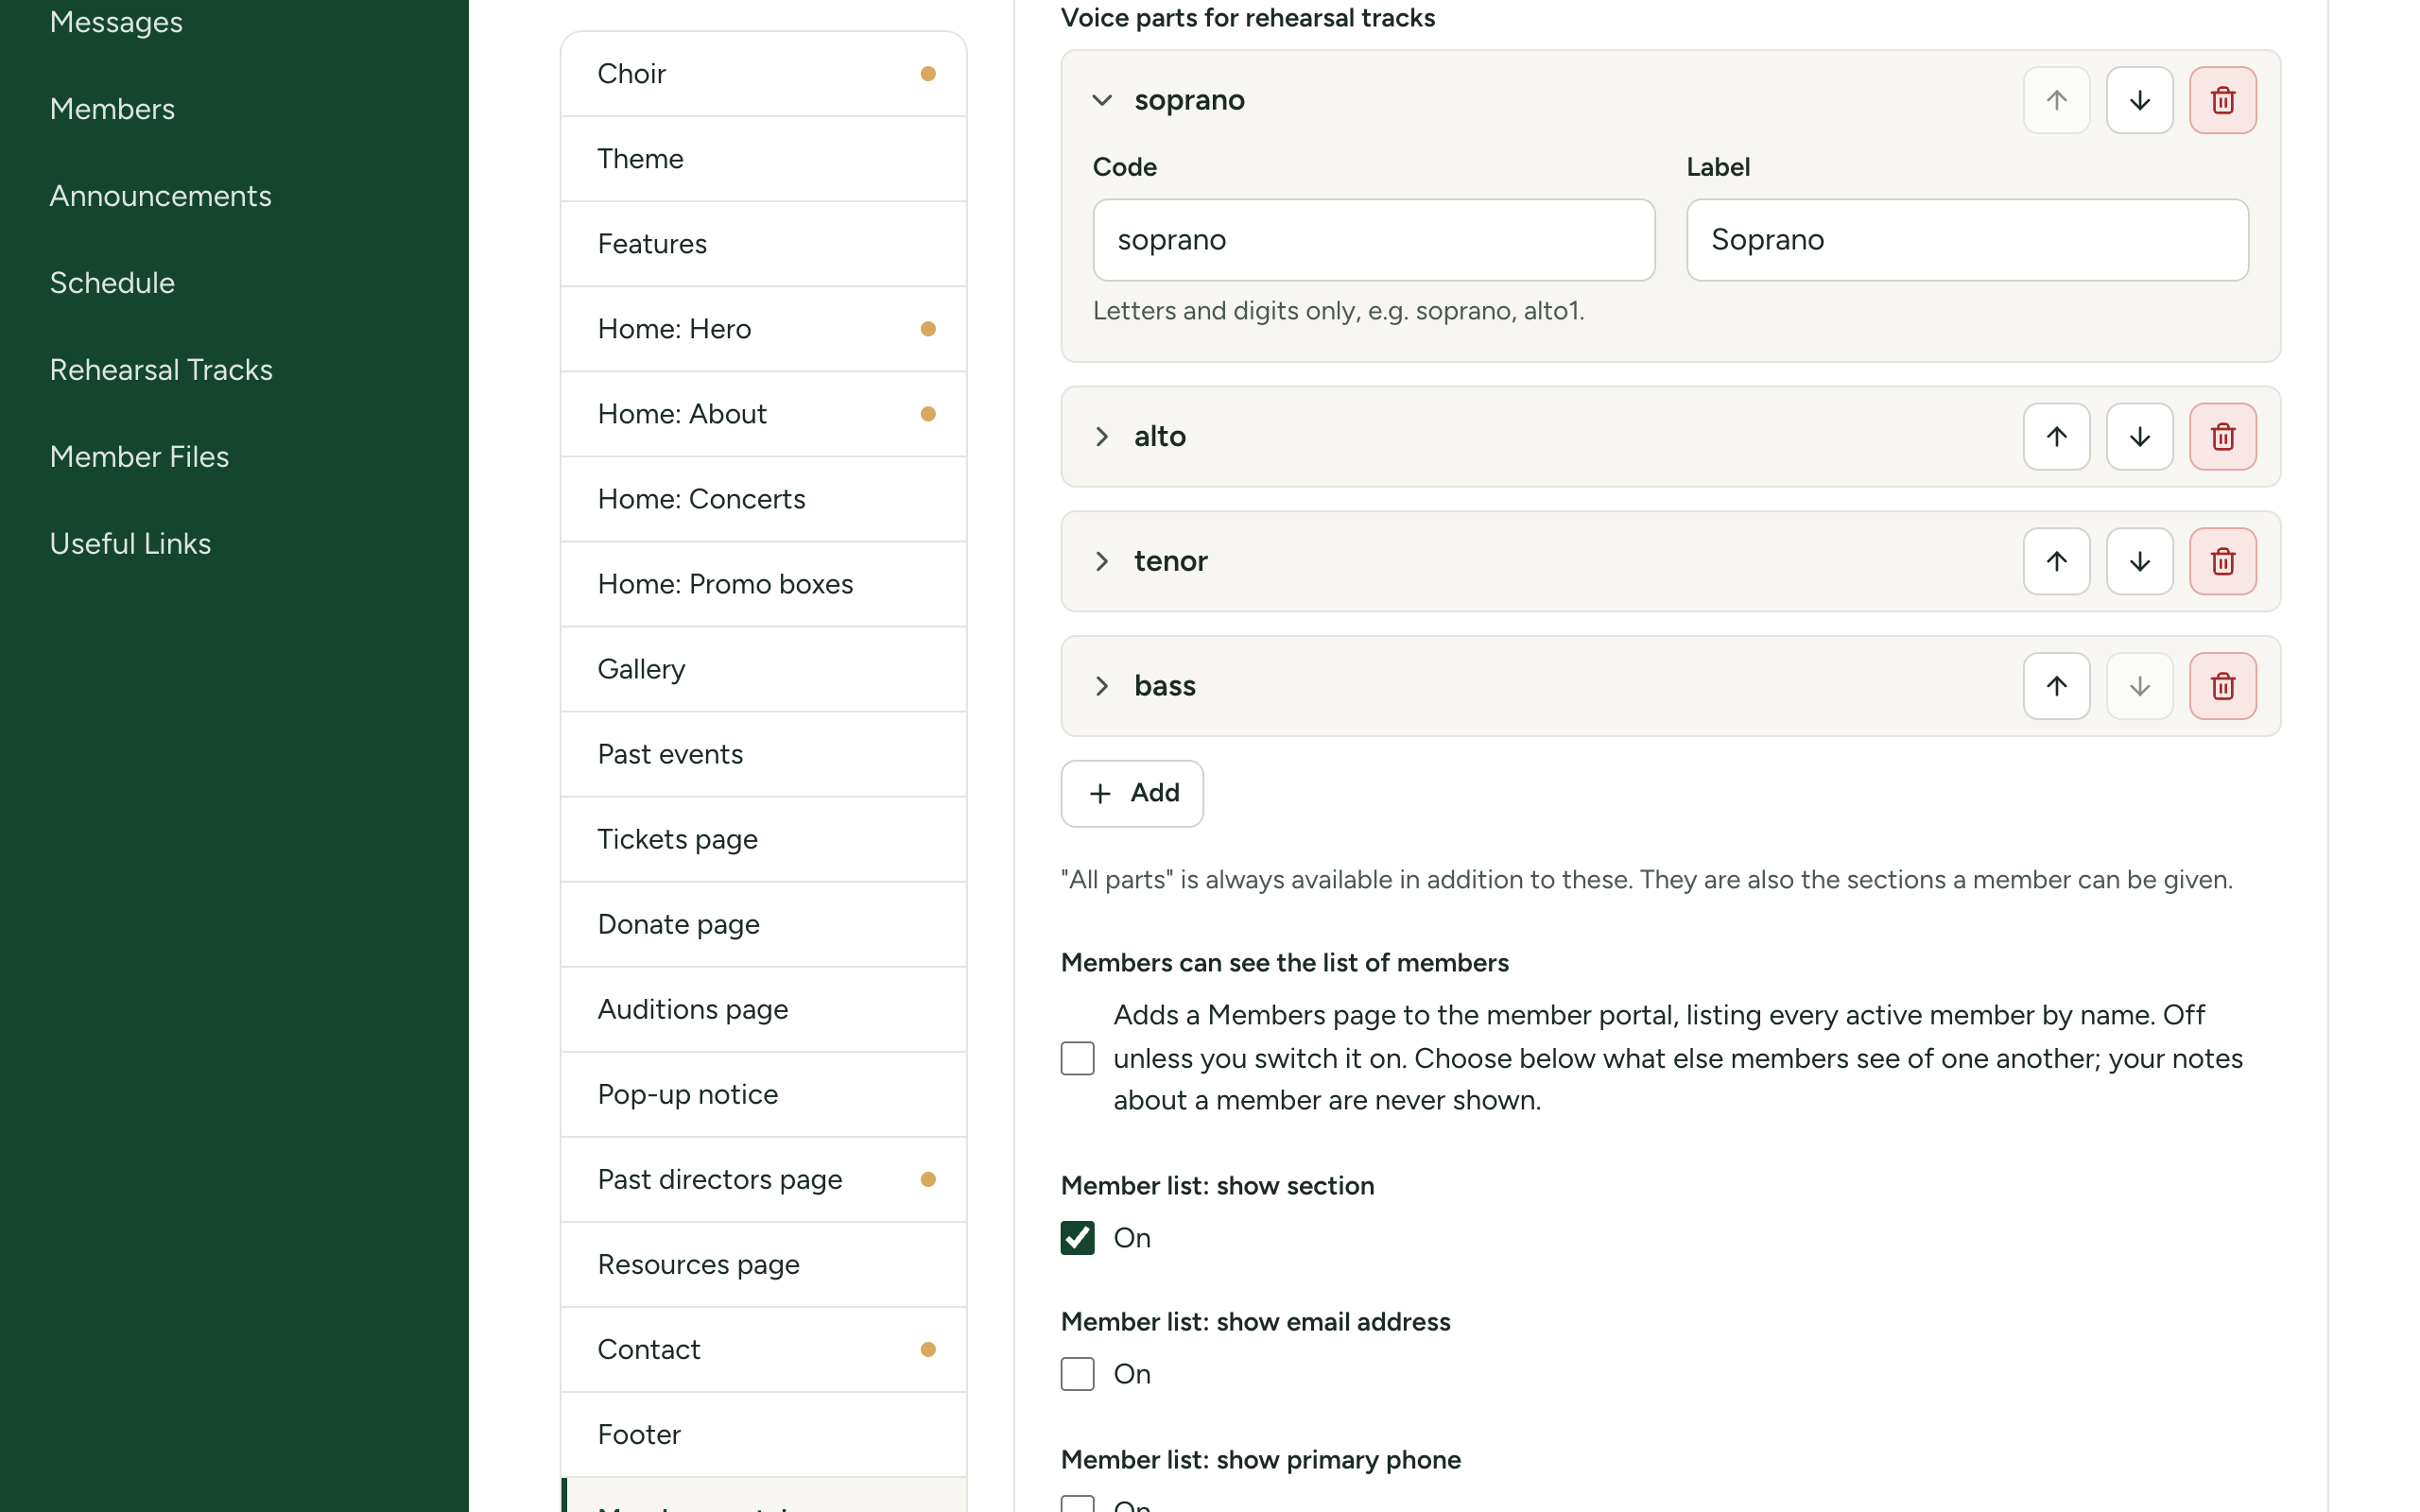Move alto voice part up

click(x=2056, y=436)
